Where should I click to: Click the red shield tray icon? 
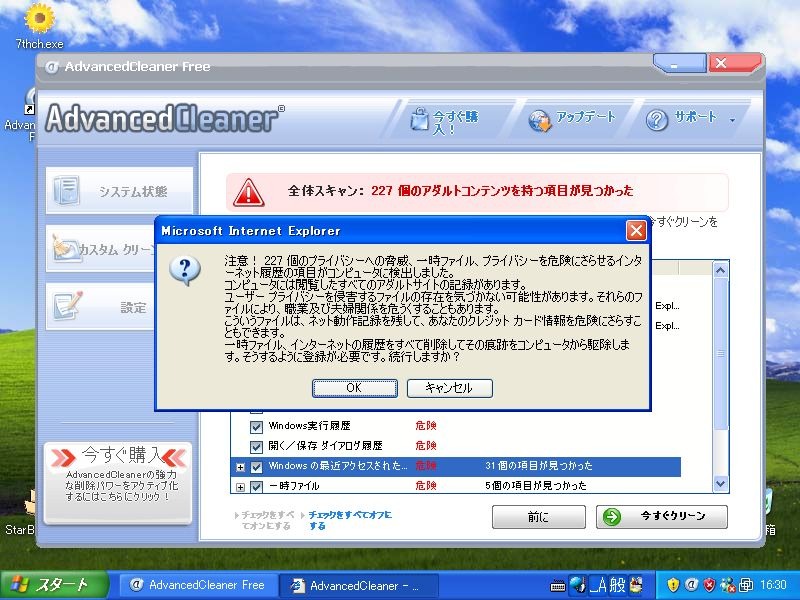tap(709, 585)
